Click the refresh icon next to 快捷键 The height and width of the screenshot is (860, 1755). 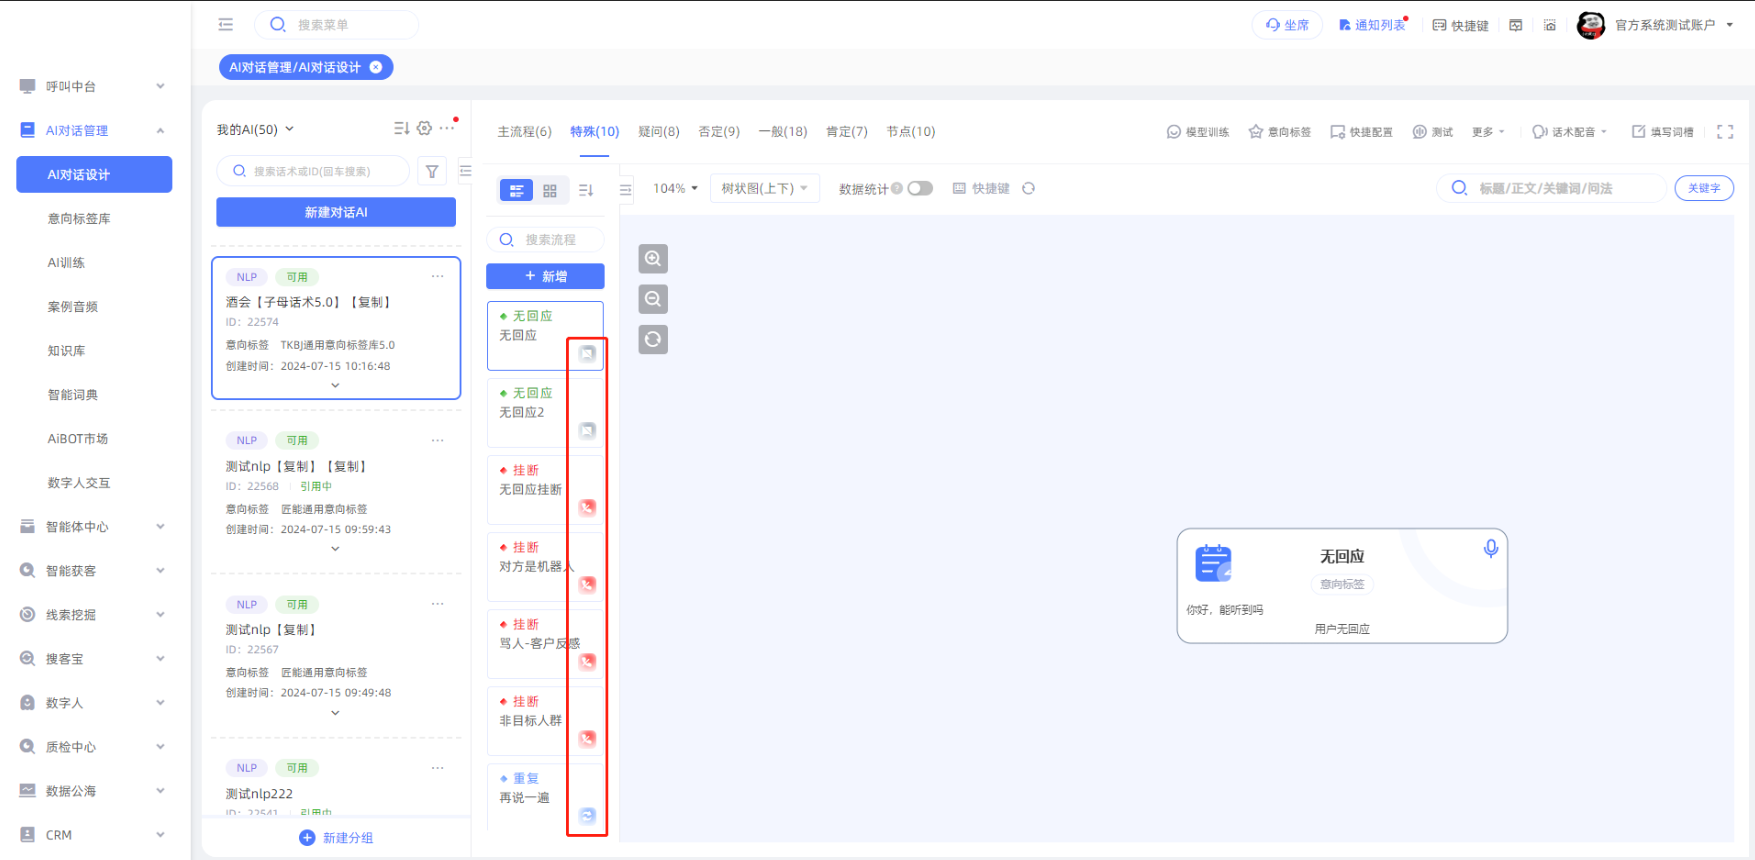(x=1028, y=188)
